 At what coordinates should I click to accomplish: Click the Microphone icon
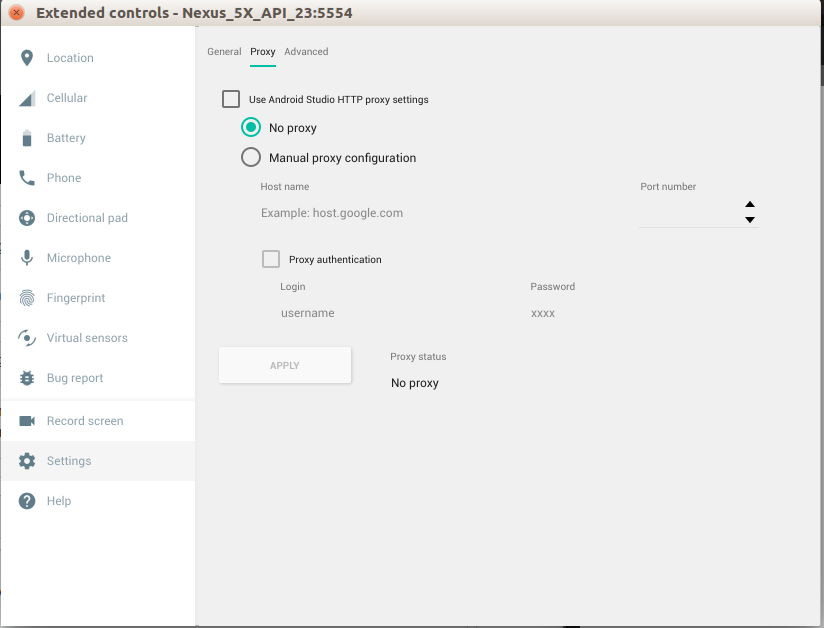(27, 258)
